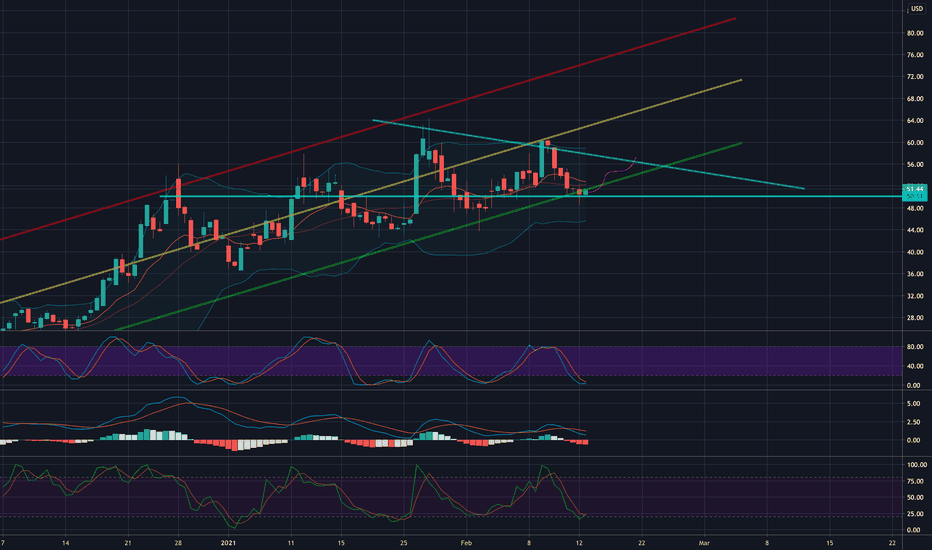Click the 64.00 price axis label

[x=915, y=121]
